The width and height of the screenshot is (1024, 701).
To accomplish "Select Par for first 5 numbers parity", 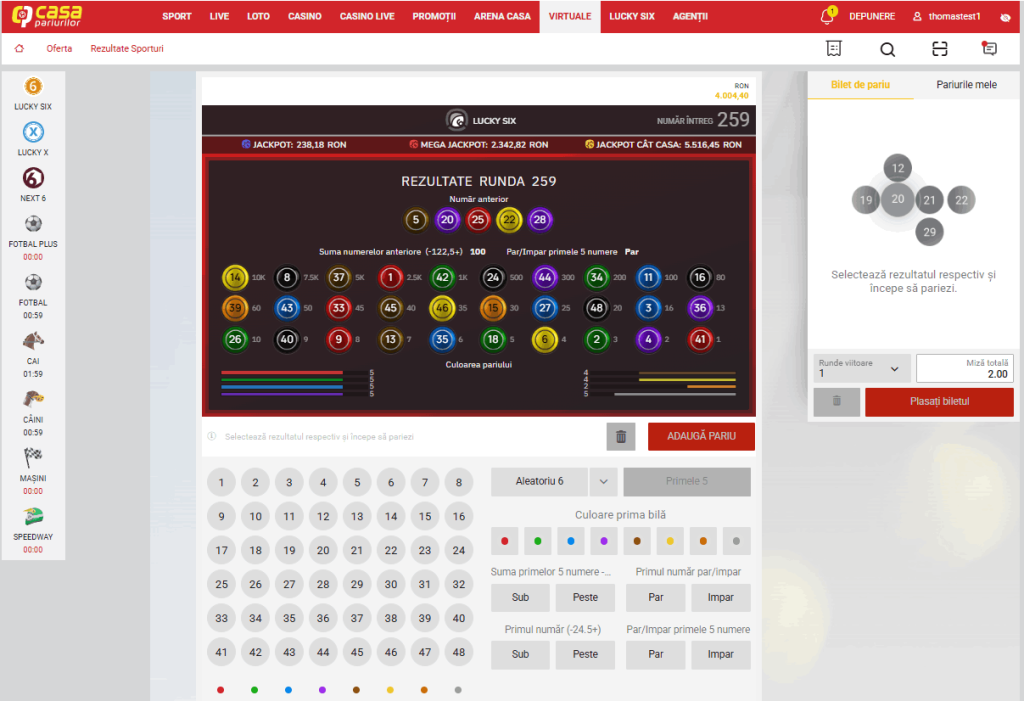I will coord(656,655).
